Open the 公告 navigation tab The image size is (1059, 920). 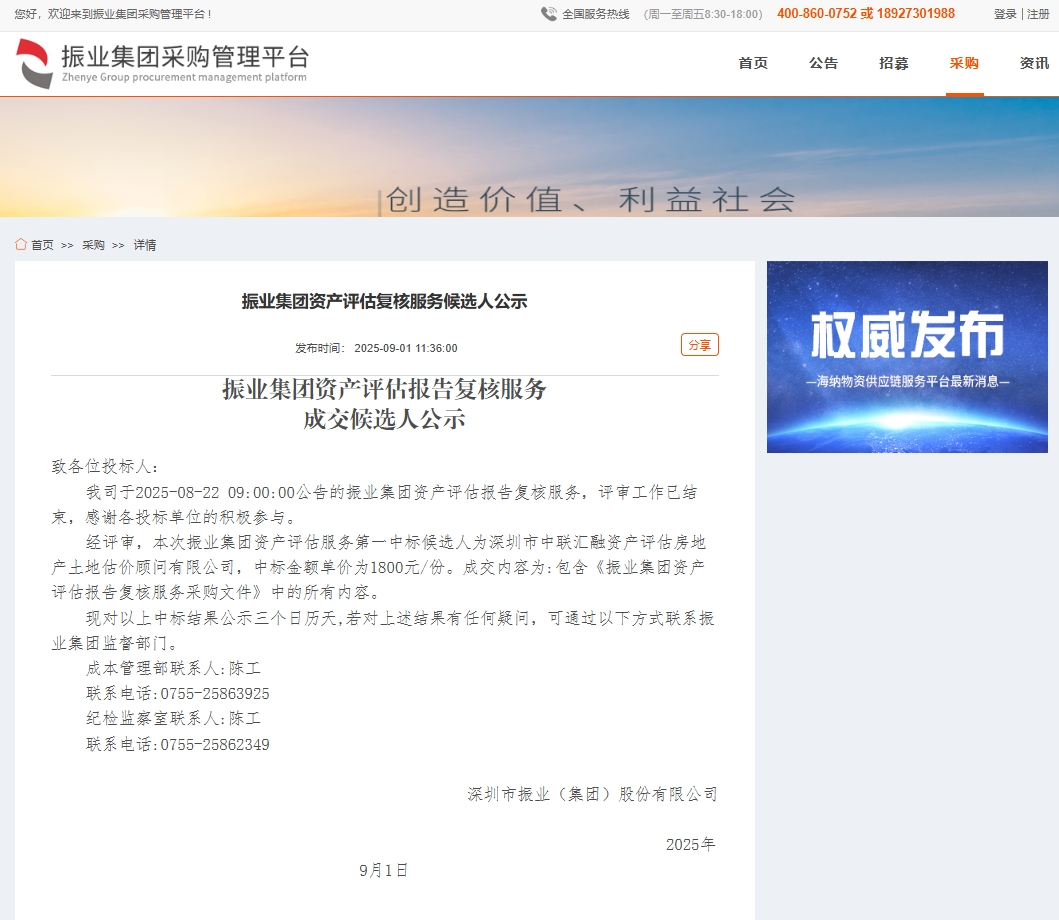(823, 63)
